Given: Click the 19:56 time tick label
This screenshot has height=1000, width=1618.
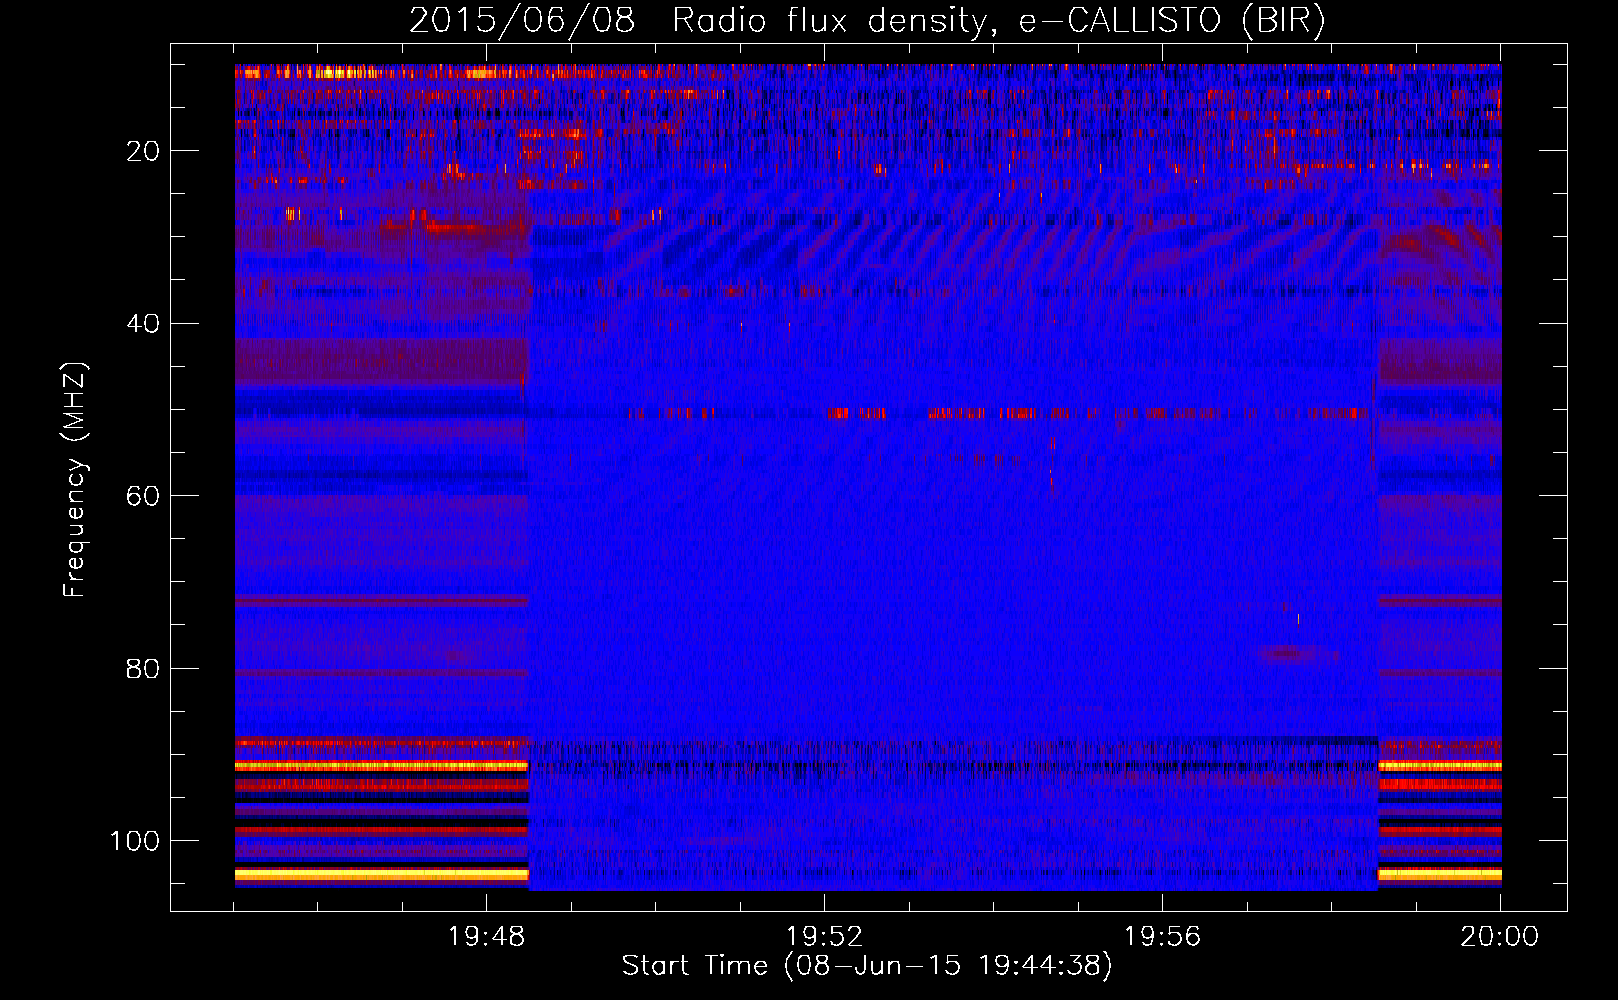Looking at the screenshot, I should [1162, 937].
